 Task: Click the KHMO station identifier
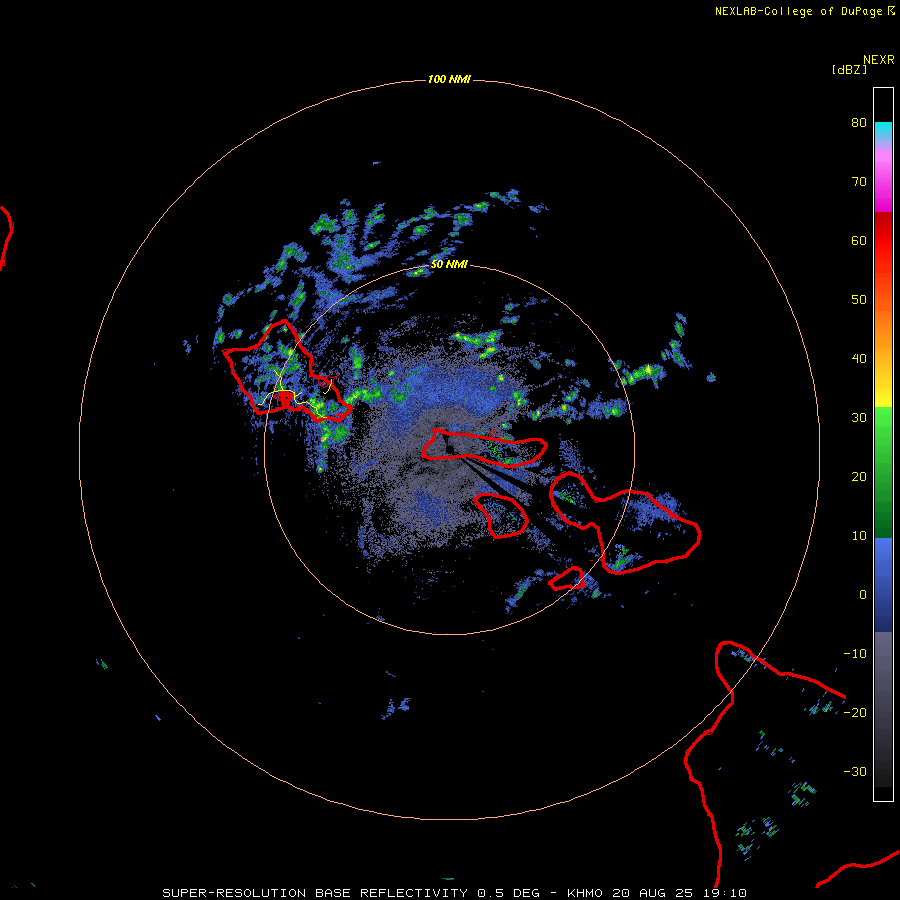[x=584, y=893]
